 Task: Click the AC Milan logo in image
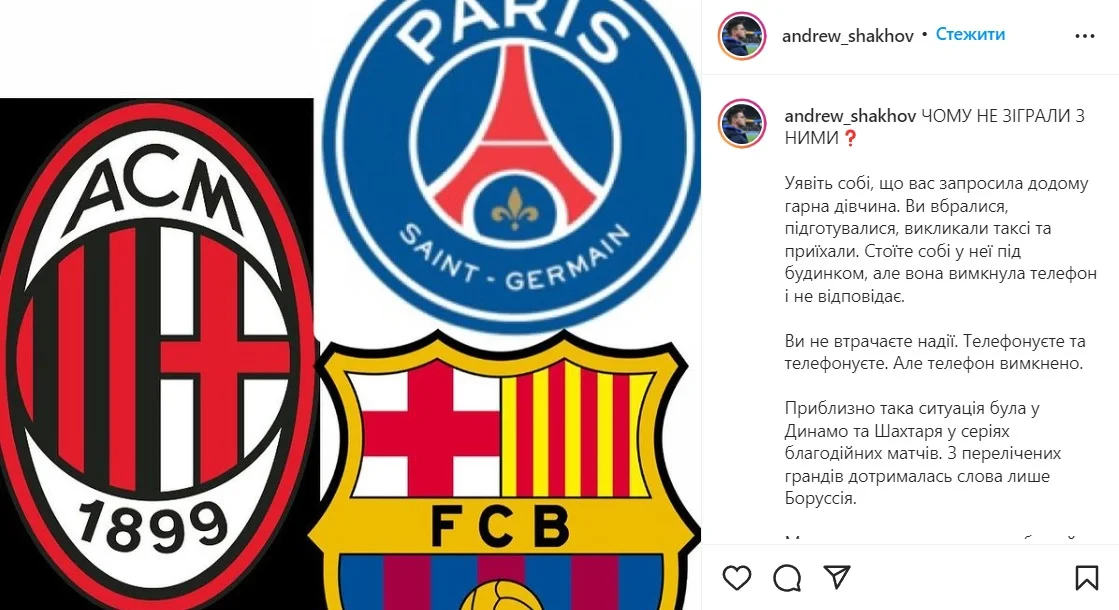[156, 355]
